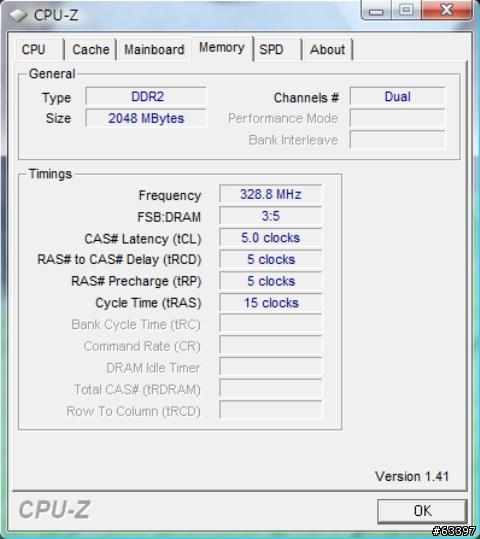
Task: Click the 15 clocks tRAS value
Action: [x=271, y=302]
